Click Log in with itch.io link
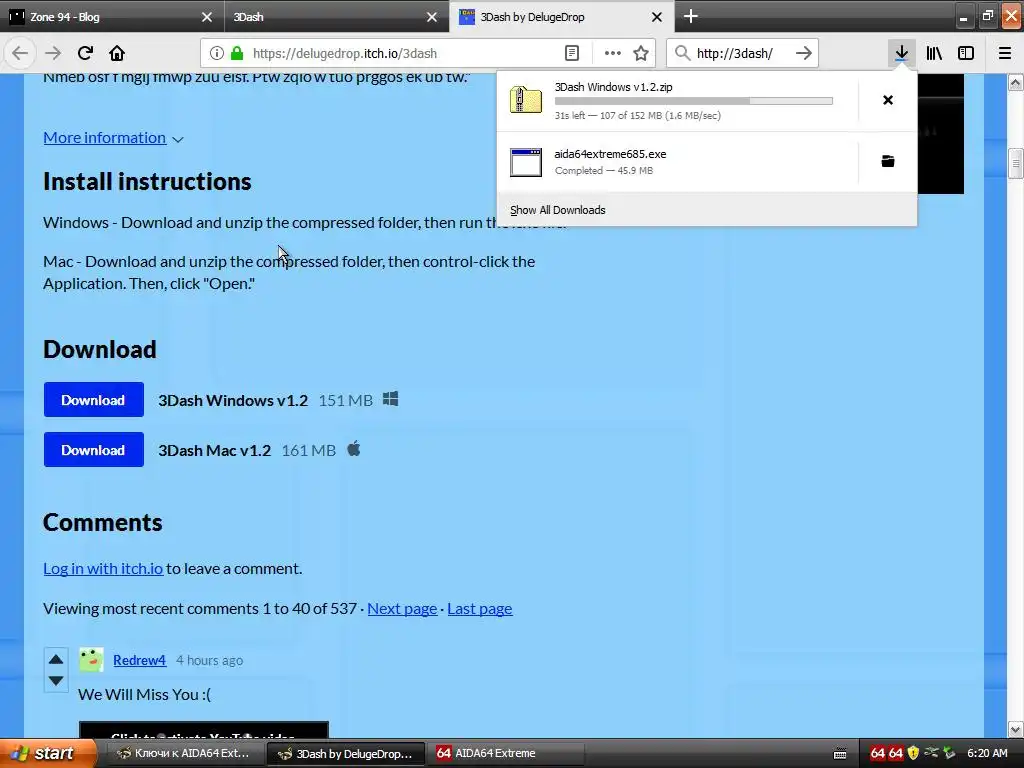Screen dimensions: 1024x768 [x=103, y=568]
